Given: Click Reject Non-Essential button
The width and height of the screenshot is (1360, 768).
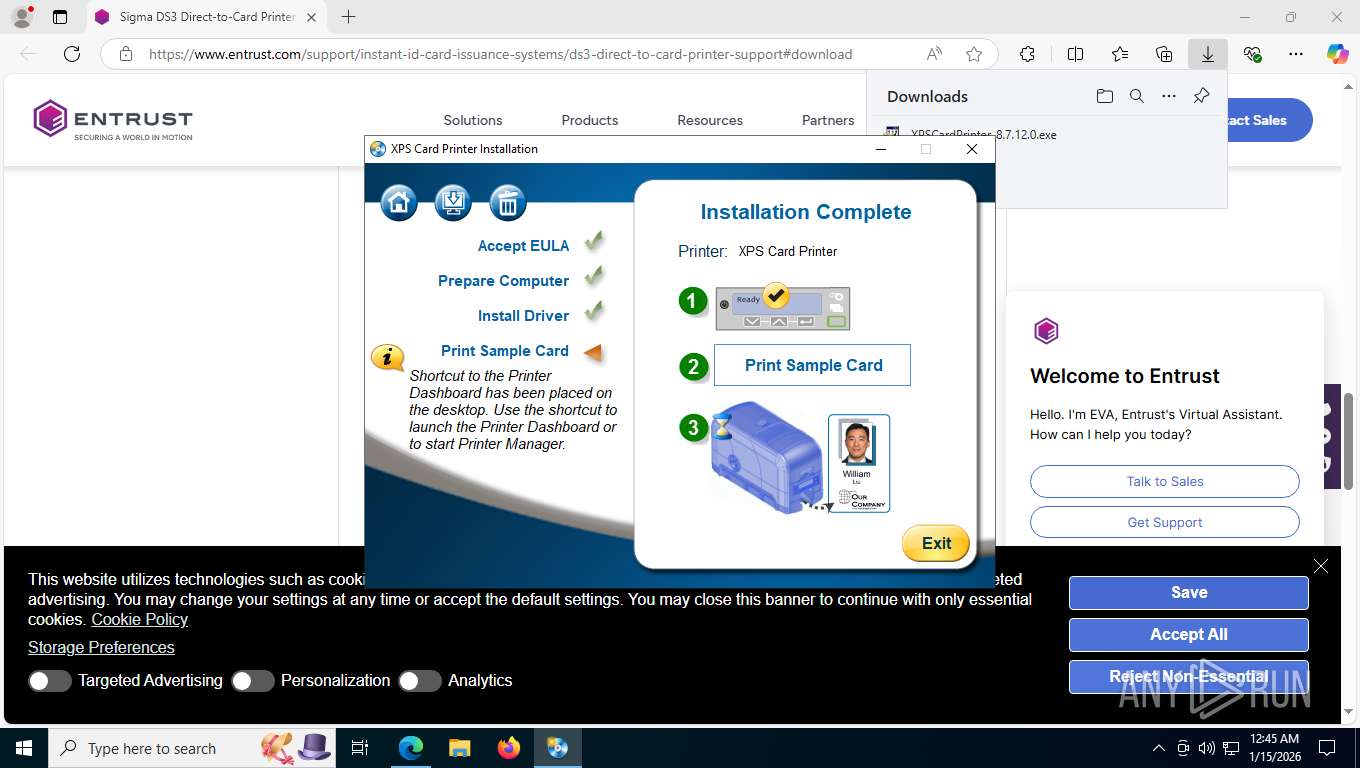Looking at the screenshot, I should point(1189,676).
